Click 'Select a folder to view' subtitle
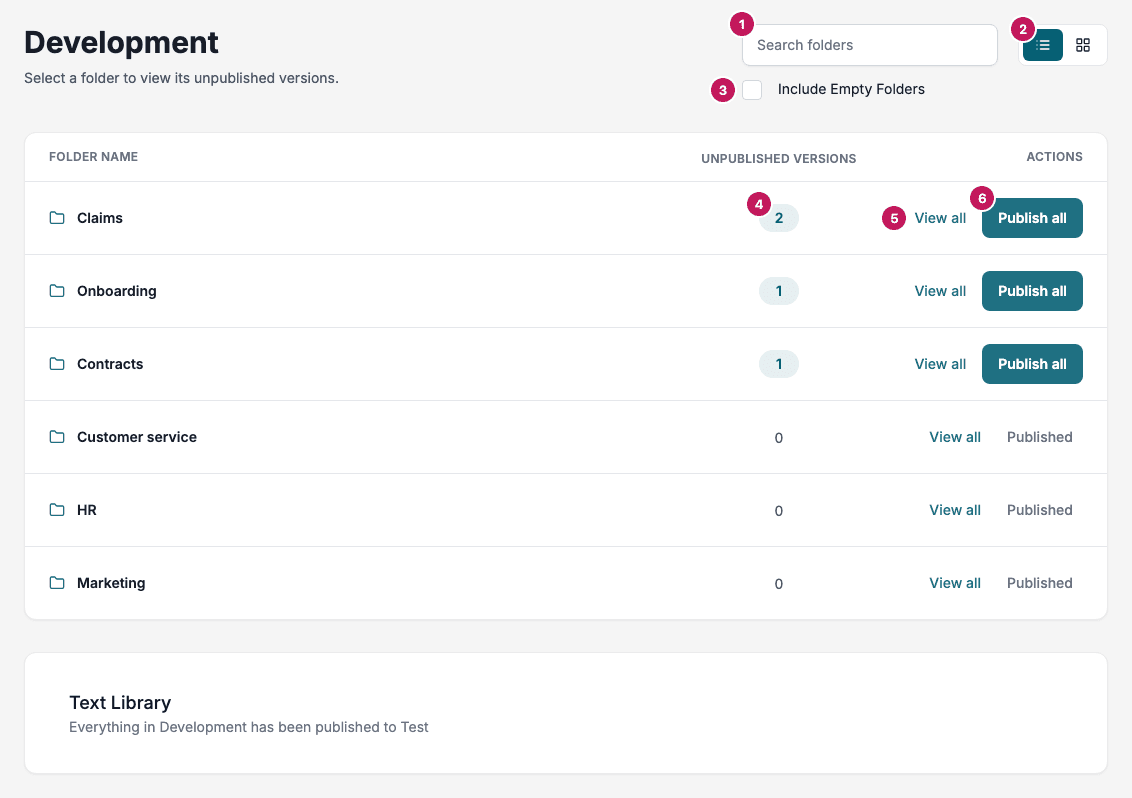Screen dimensions: 1132x798 coord(181,78)
